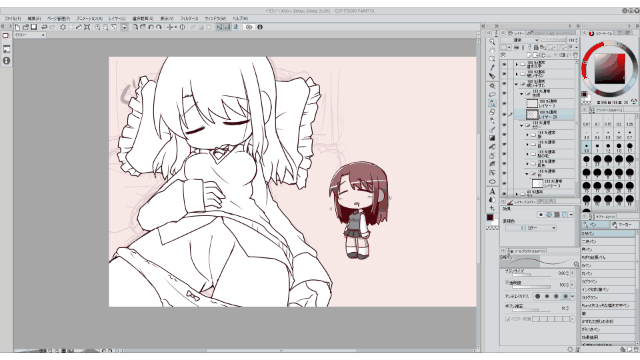The width and height of the screenshot is (640, 360).
Task: Toggle the vector eraser checkbox in tool property
Action: point(508,319)
